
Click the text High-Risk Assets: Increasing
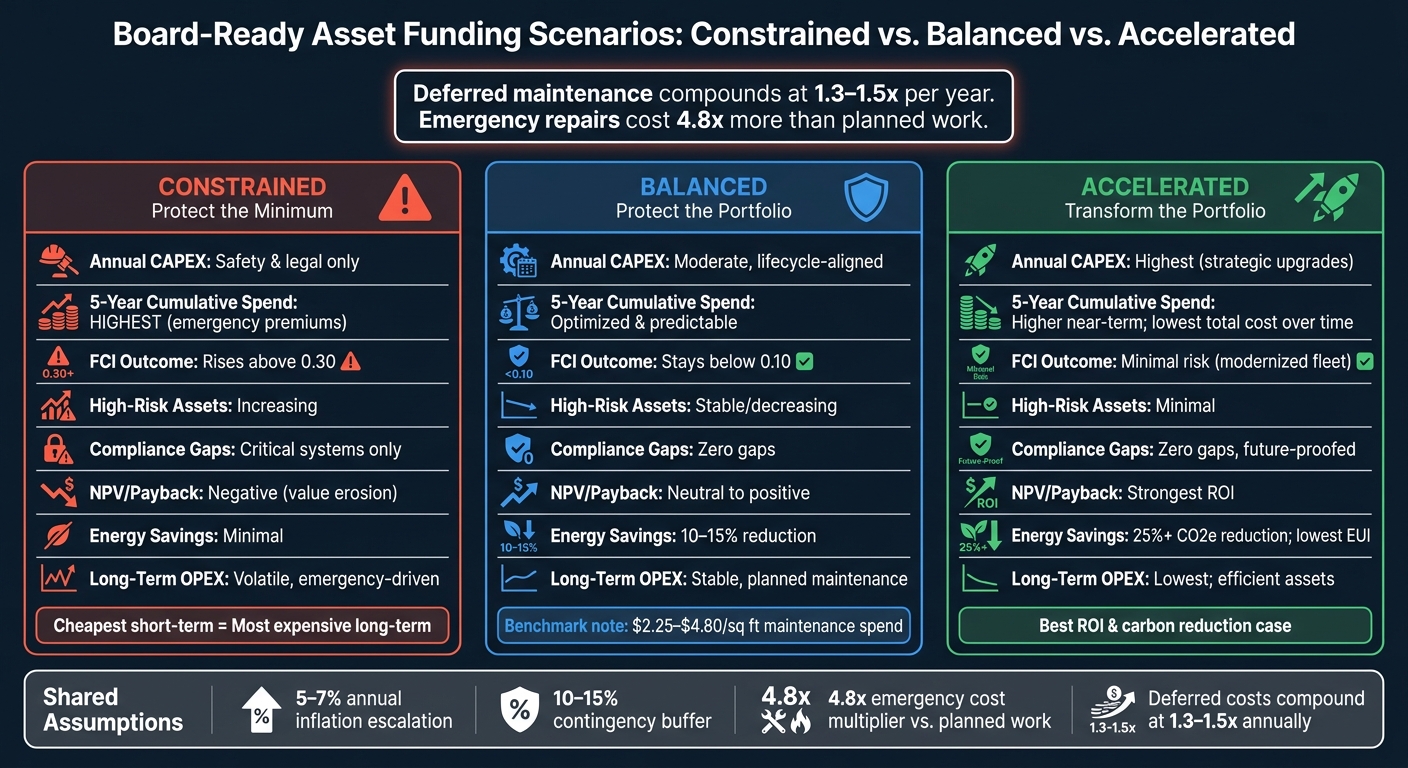point(203,406)
